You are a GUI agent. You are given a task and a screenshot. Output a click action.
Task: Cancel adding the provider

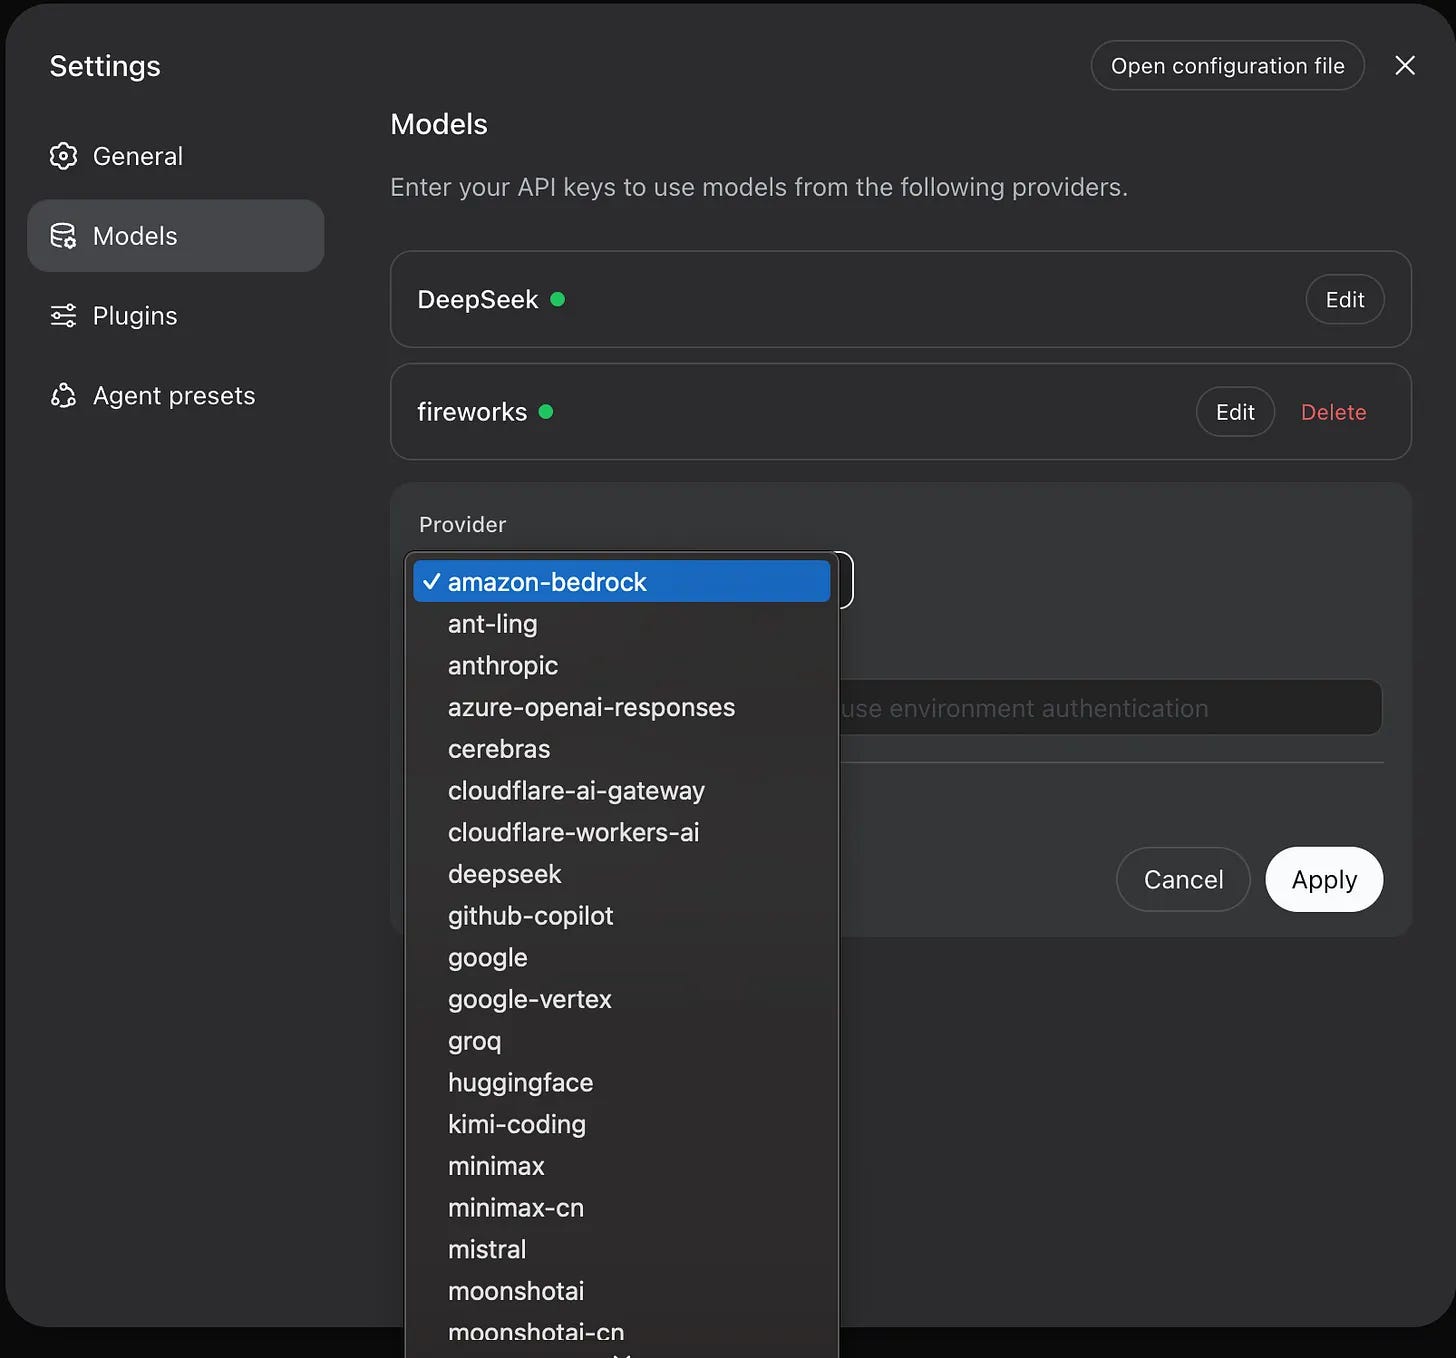1183,879
